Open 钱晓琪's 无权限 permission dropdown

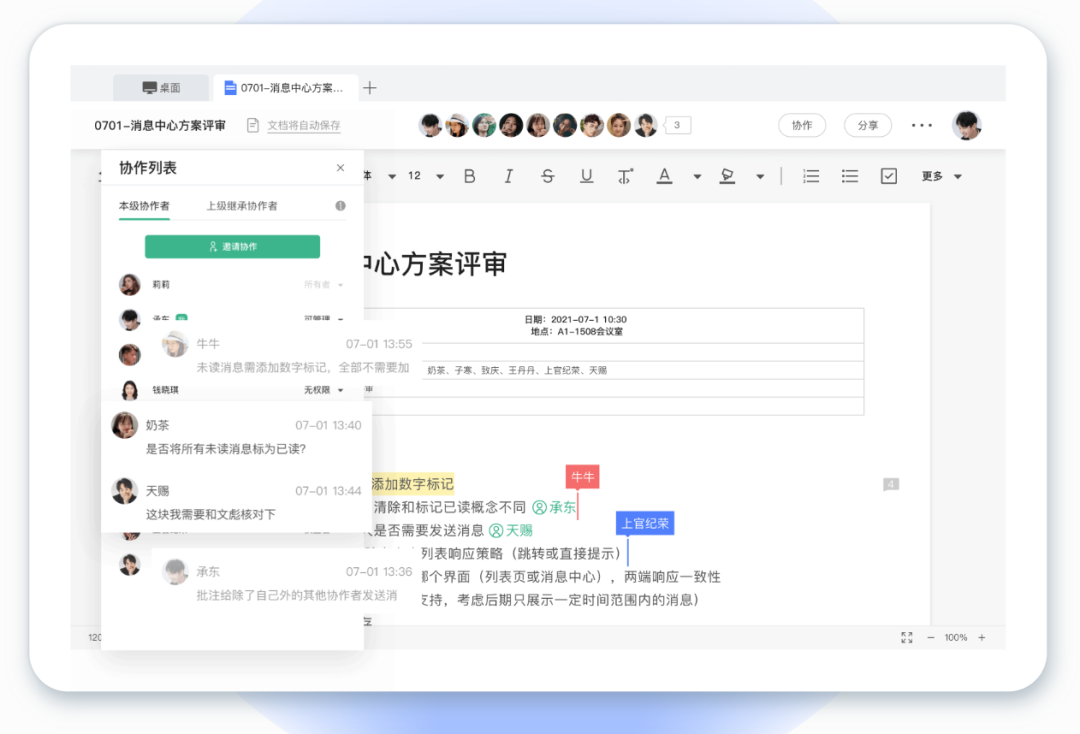[324, 390]
